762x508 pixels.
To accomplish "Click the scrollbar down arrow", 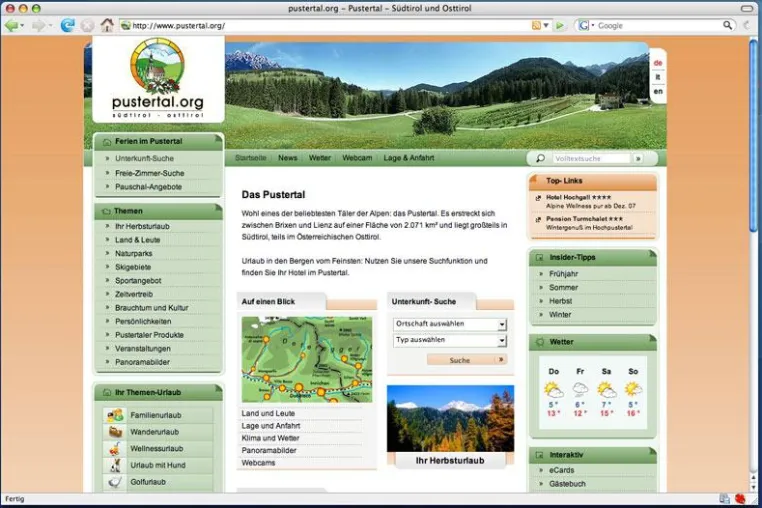I will [x=753, y=487].
